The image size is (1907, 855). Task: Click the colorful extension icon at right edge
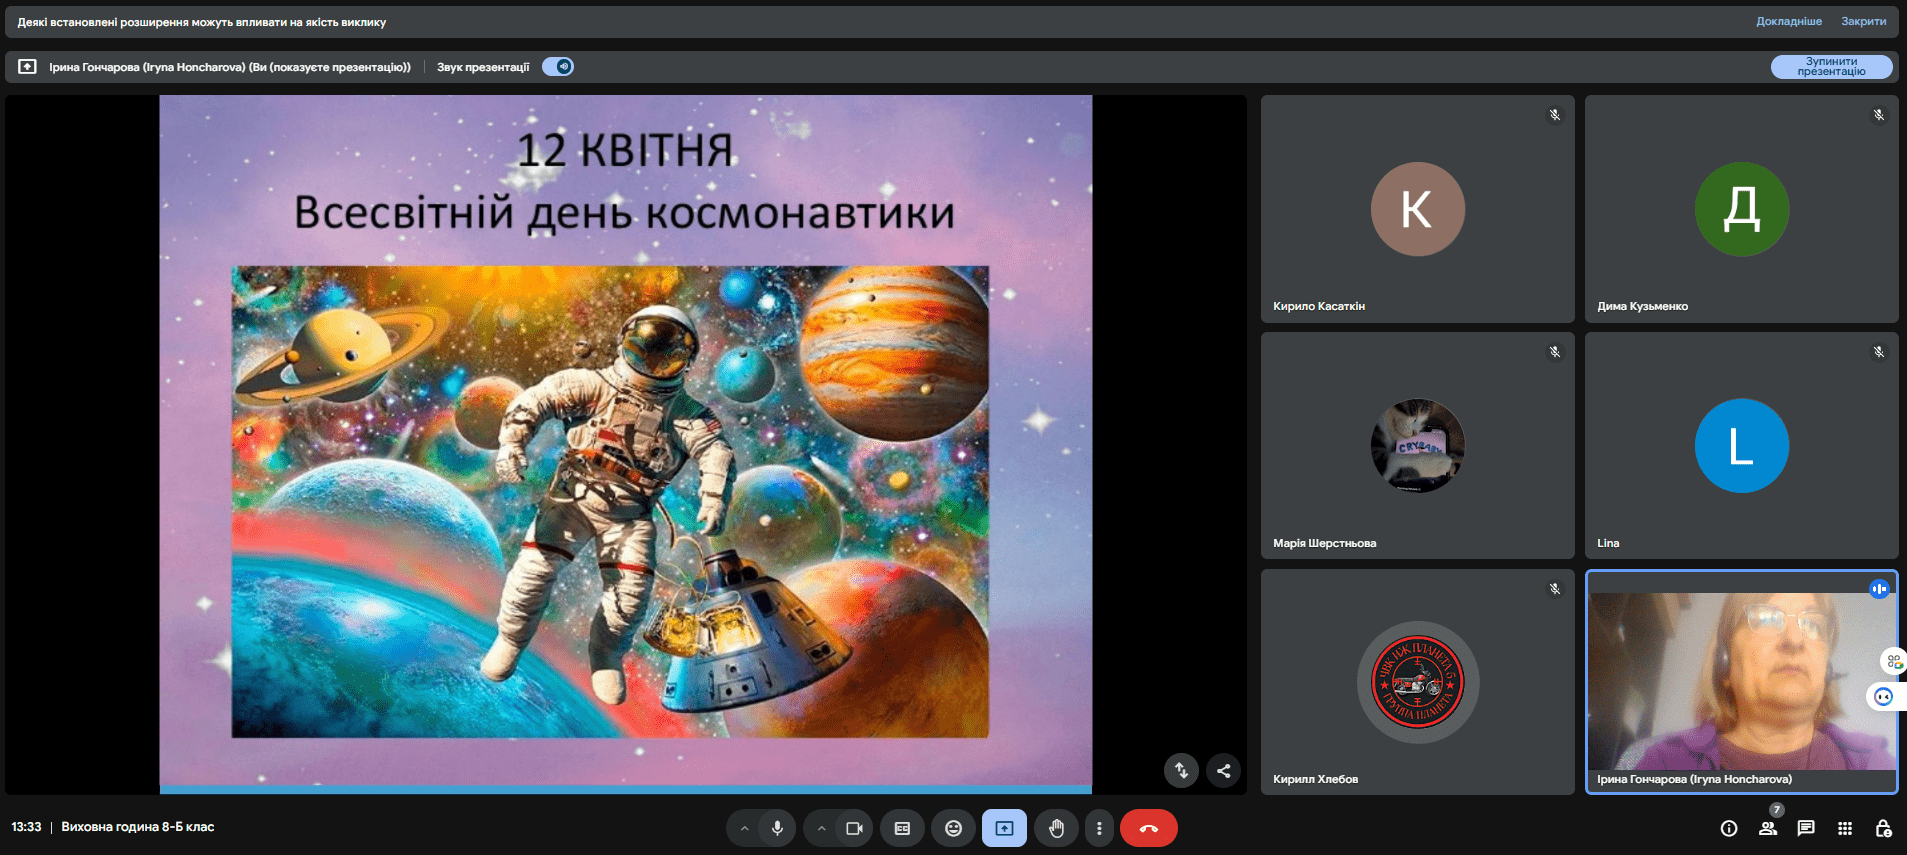coord(1894,661)
